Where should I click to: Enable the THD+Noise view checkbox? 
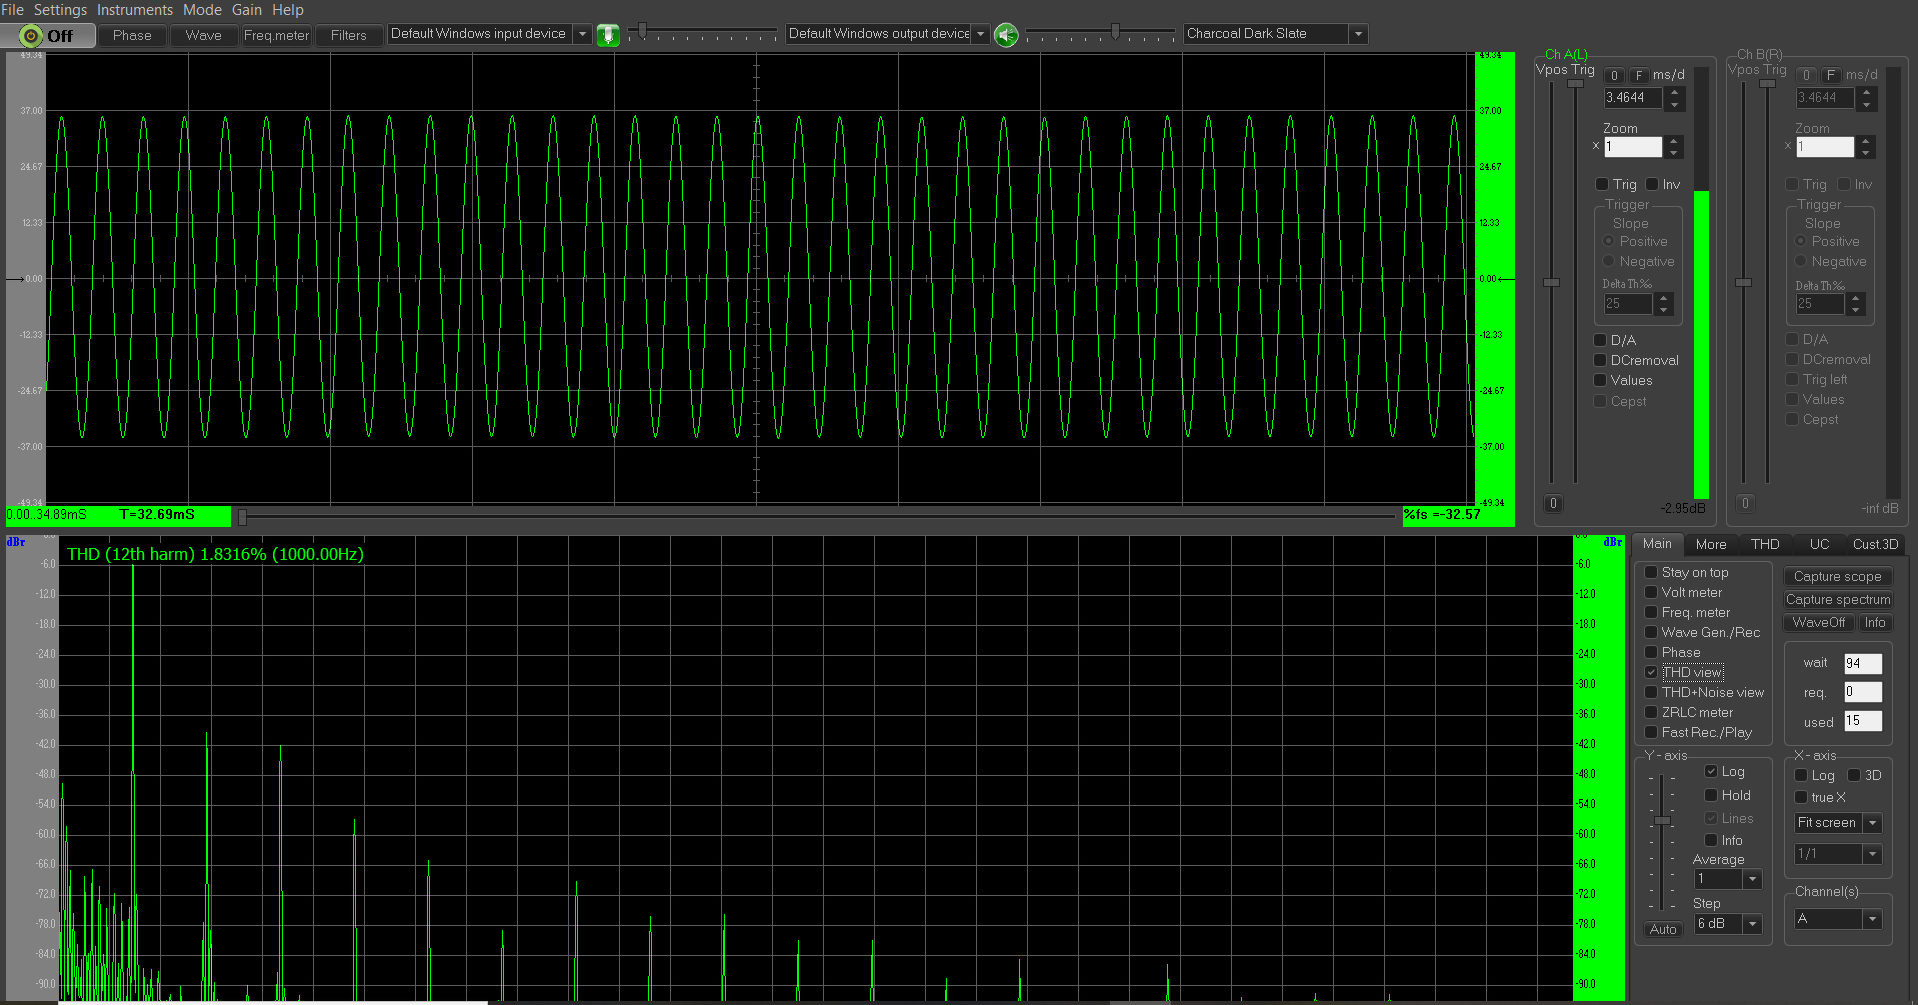[x=1651, y=692]
